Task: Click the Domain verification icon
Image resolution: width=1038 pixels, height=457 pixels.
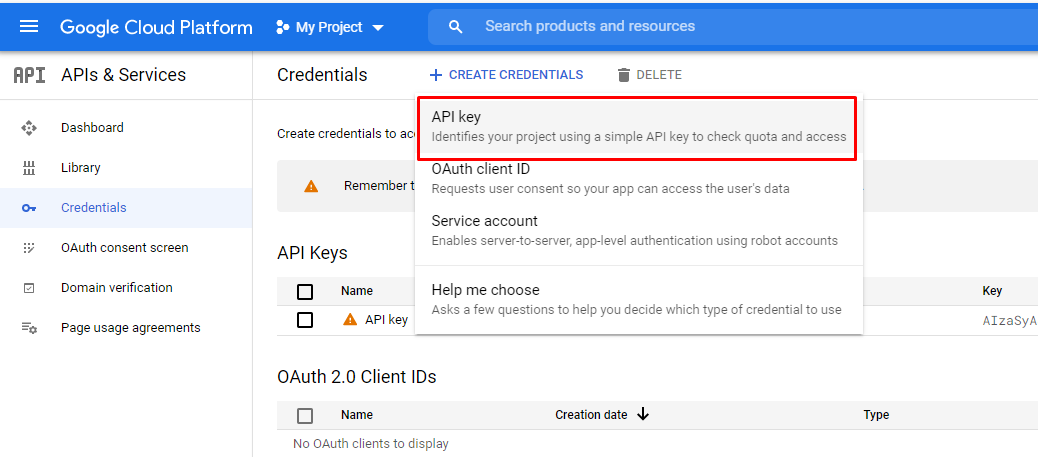Action: (x=28, y=288)
